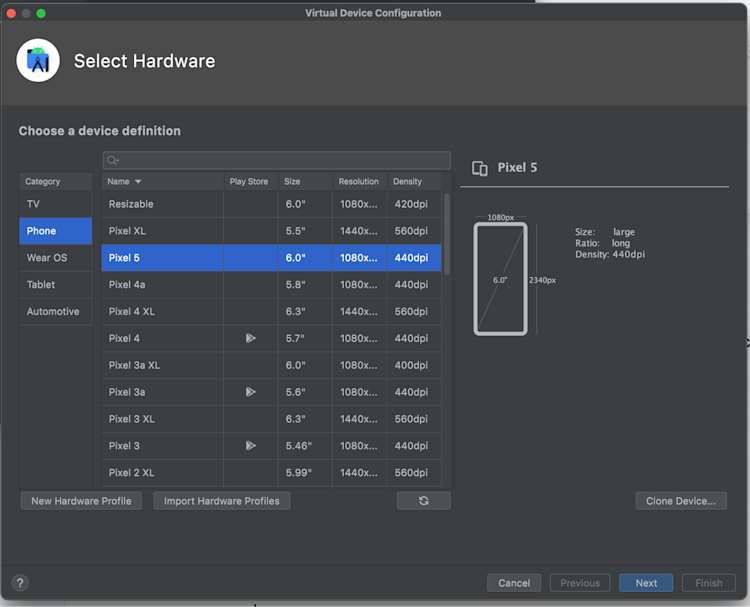Click the refresh device list icon button
This screenshot has height=607, width=750.
point(423,501)
